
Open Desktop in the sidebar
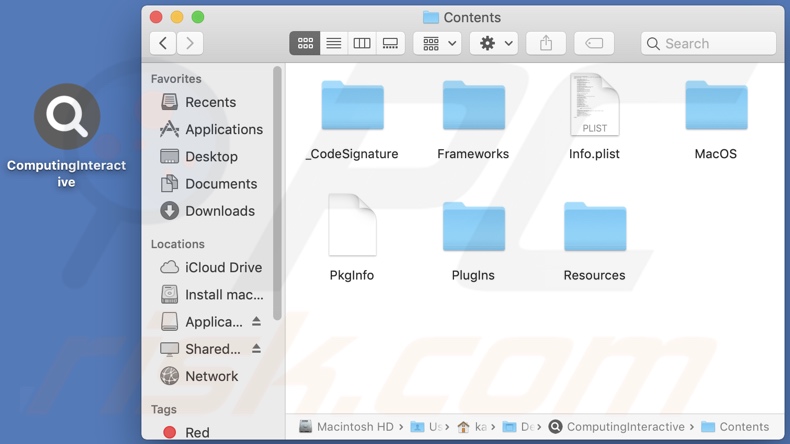click(x=211, y=157)
